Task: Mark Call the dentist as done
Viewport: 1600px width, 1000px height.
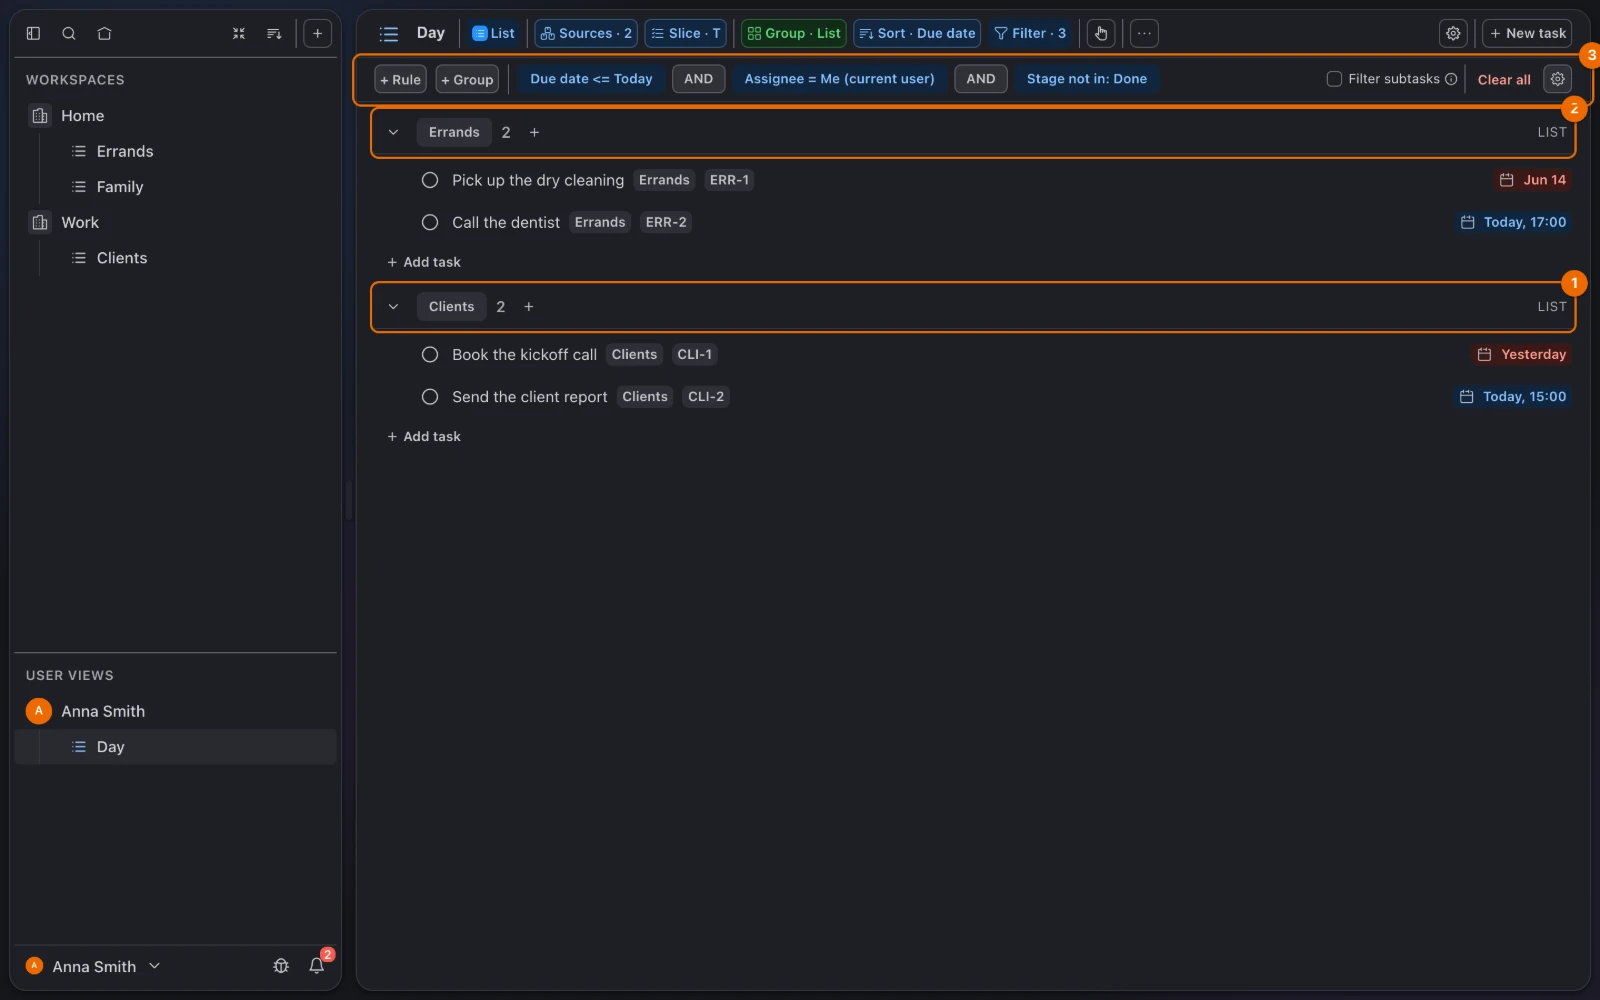Action: (430, 222)
